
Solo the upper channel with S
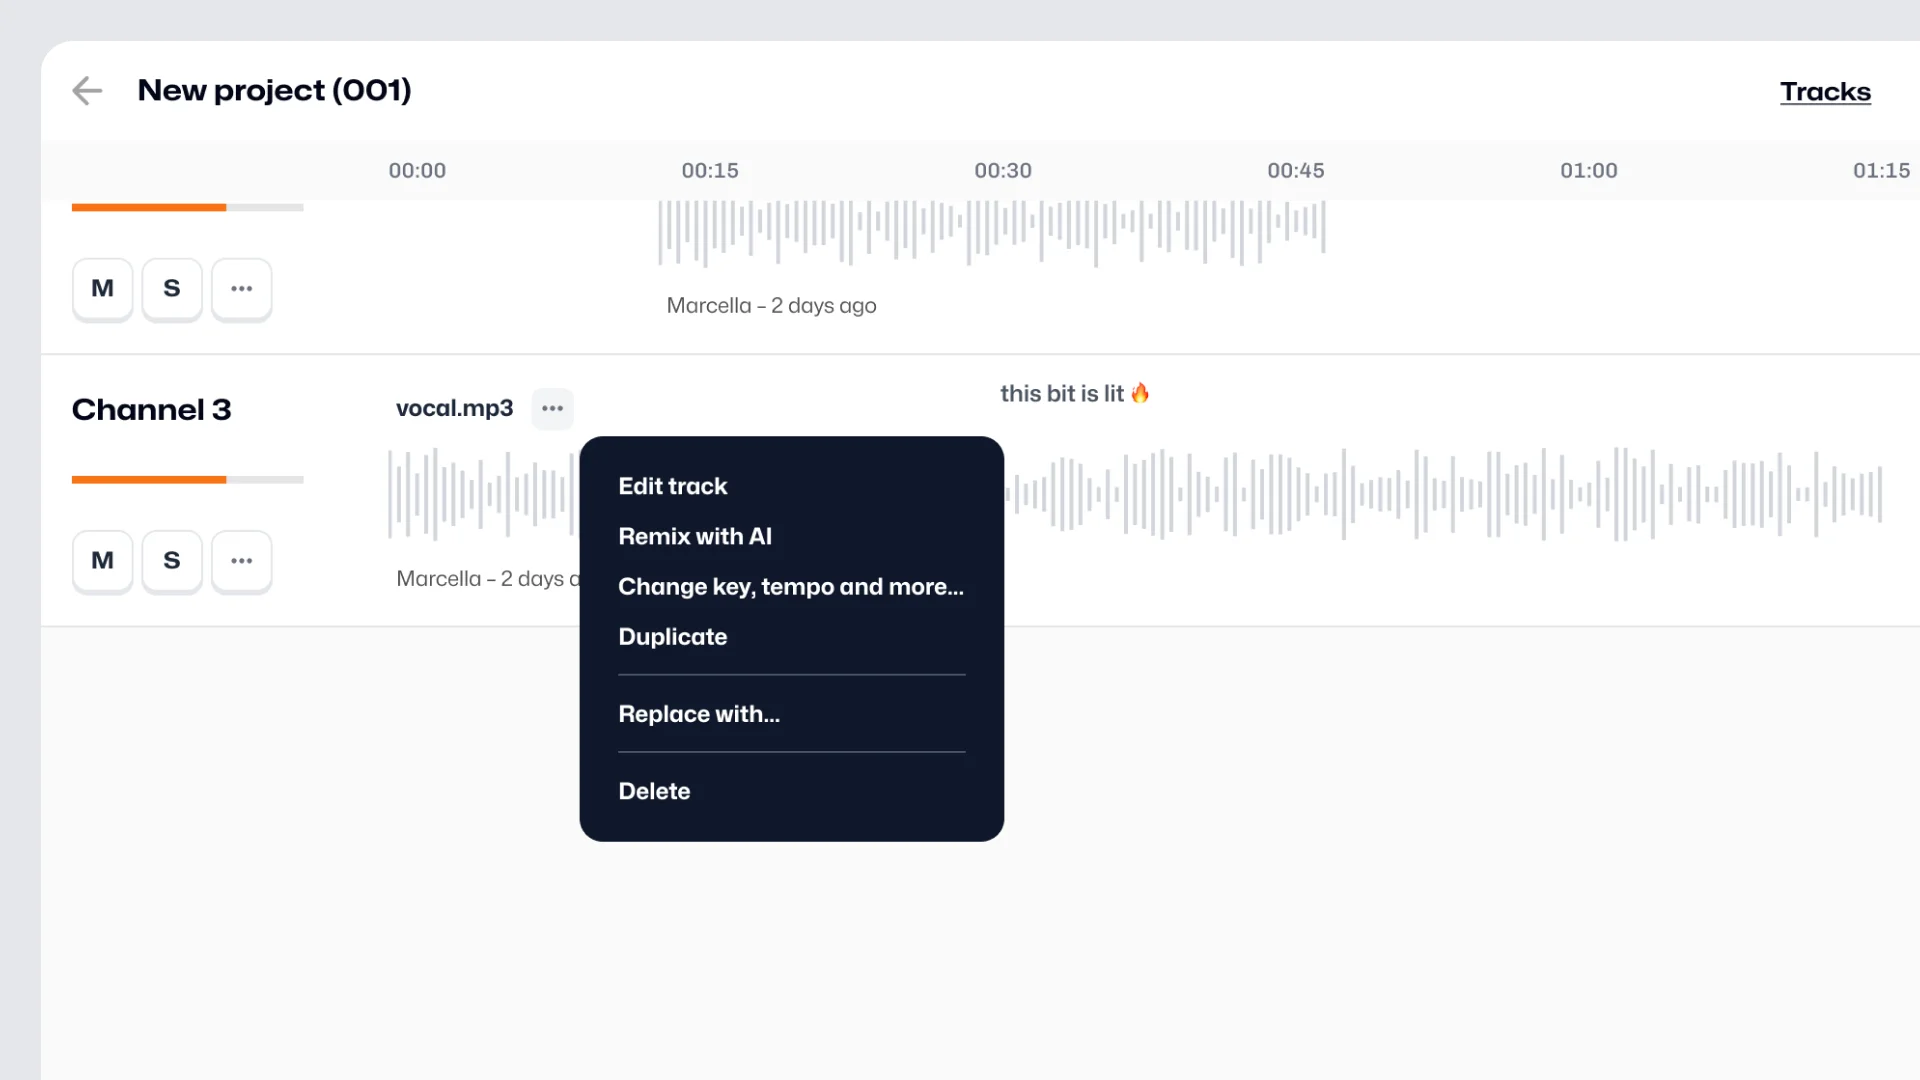point(172,289)
